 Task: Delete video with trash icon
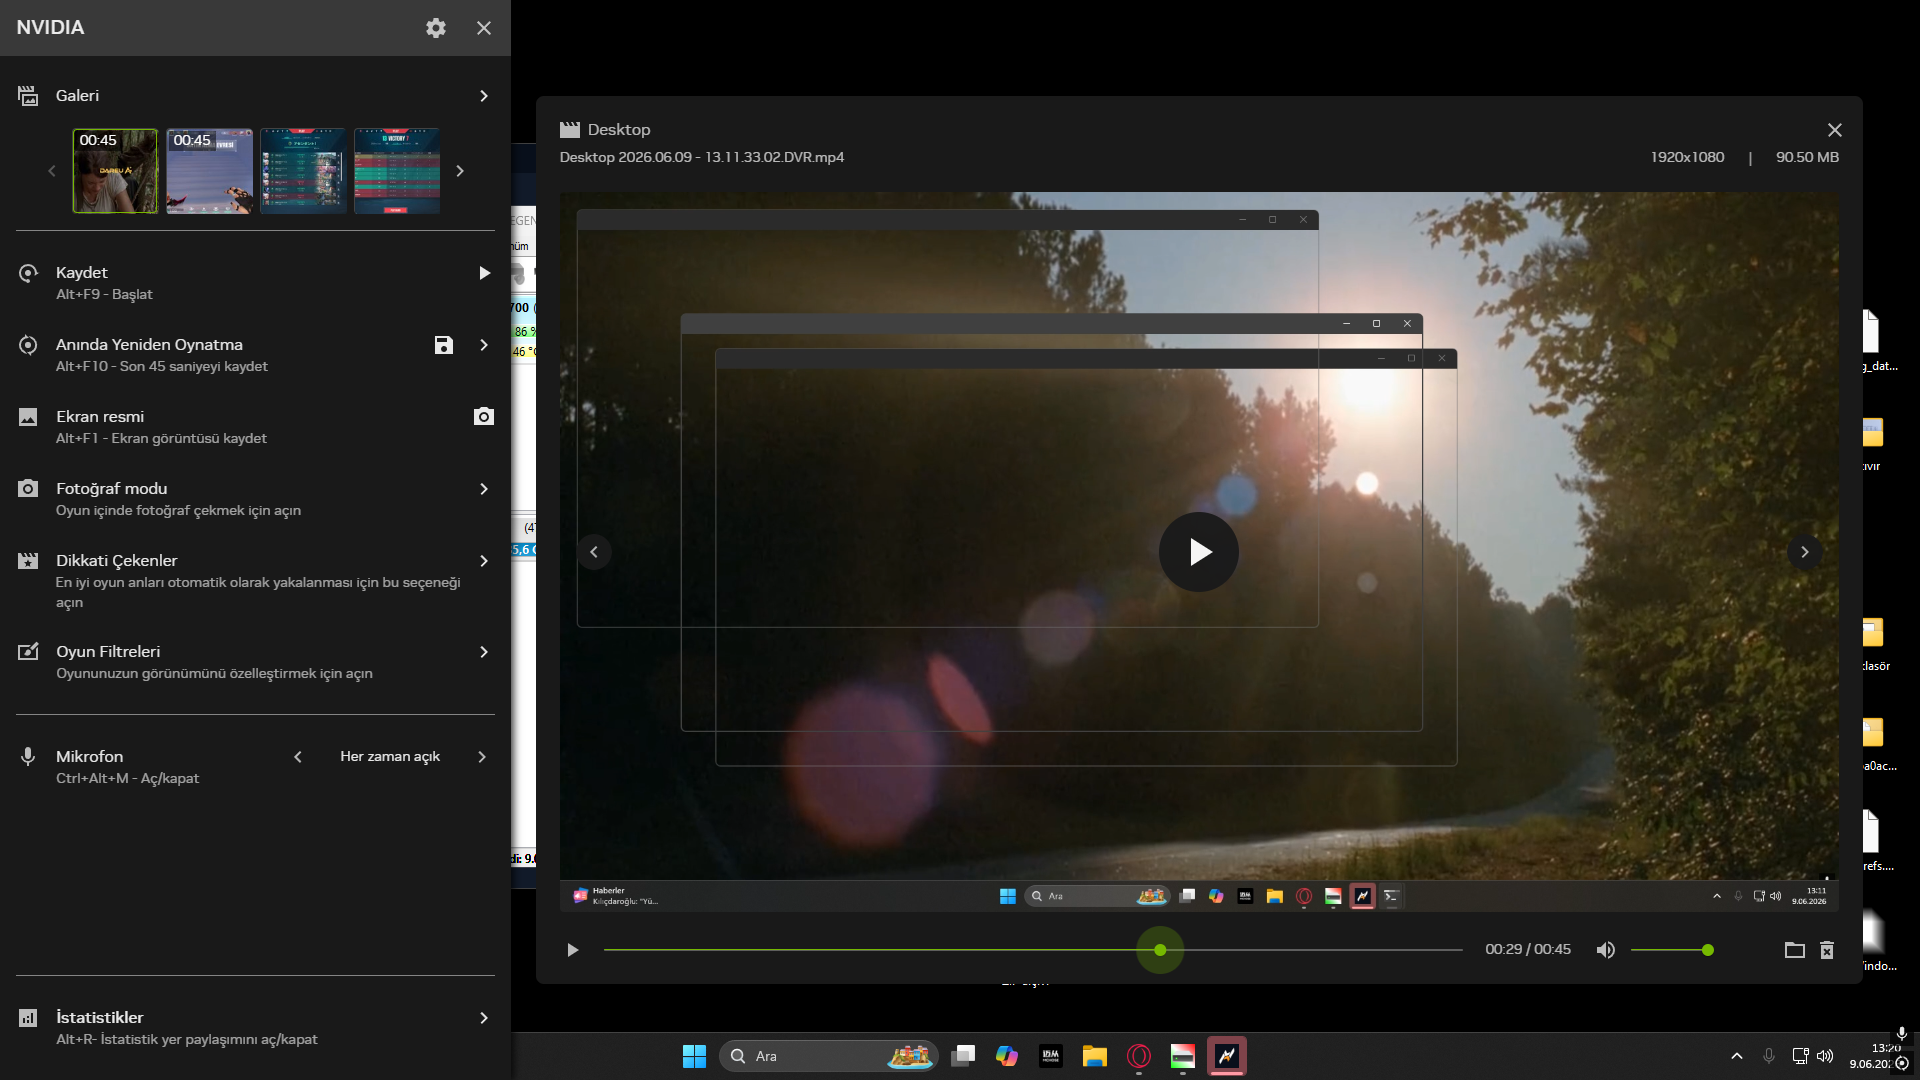click(x=1827, y=950)
